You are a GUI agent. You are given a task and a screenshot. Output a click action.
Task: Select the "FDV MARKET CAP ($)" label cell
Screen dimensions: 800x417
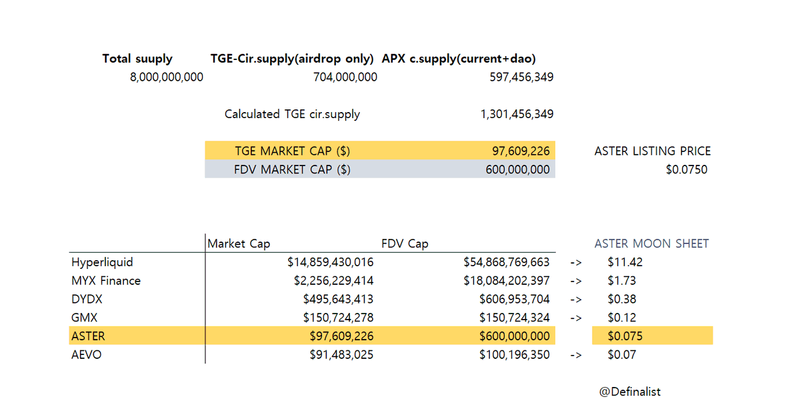(x=292, y=169)
